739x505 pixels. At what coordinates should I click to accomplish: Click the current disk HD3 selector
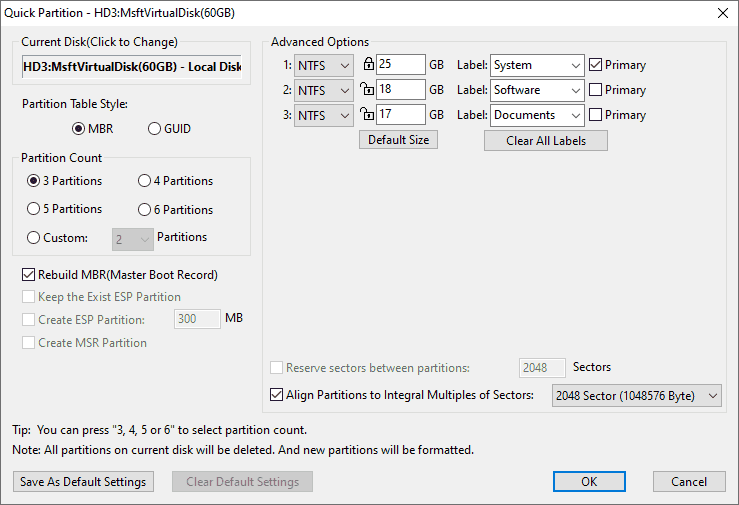click(132, 67)
